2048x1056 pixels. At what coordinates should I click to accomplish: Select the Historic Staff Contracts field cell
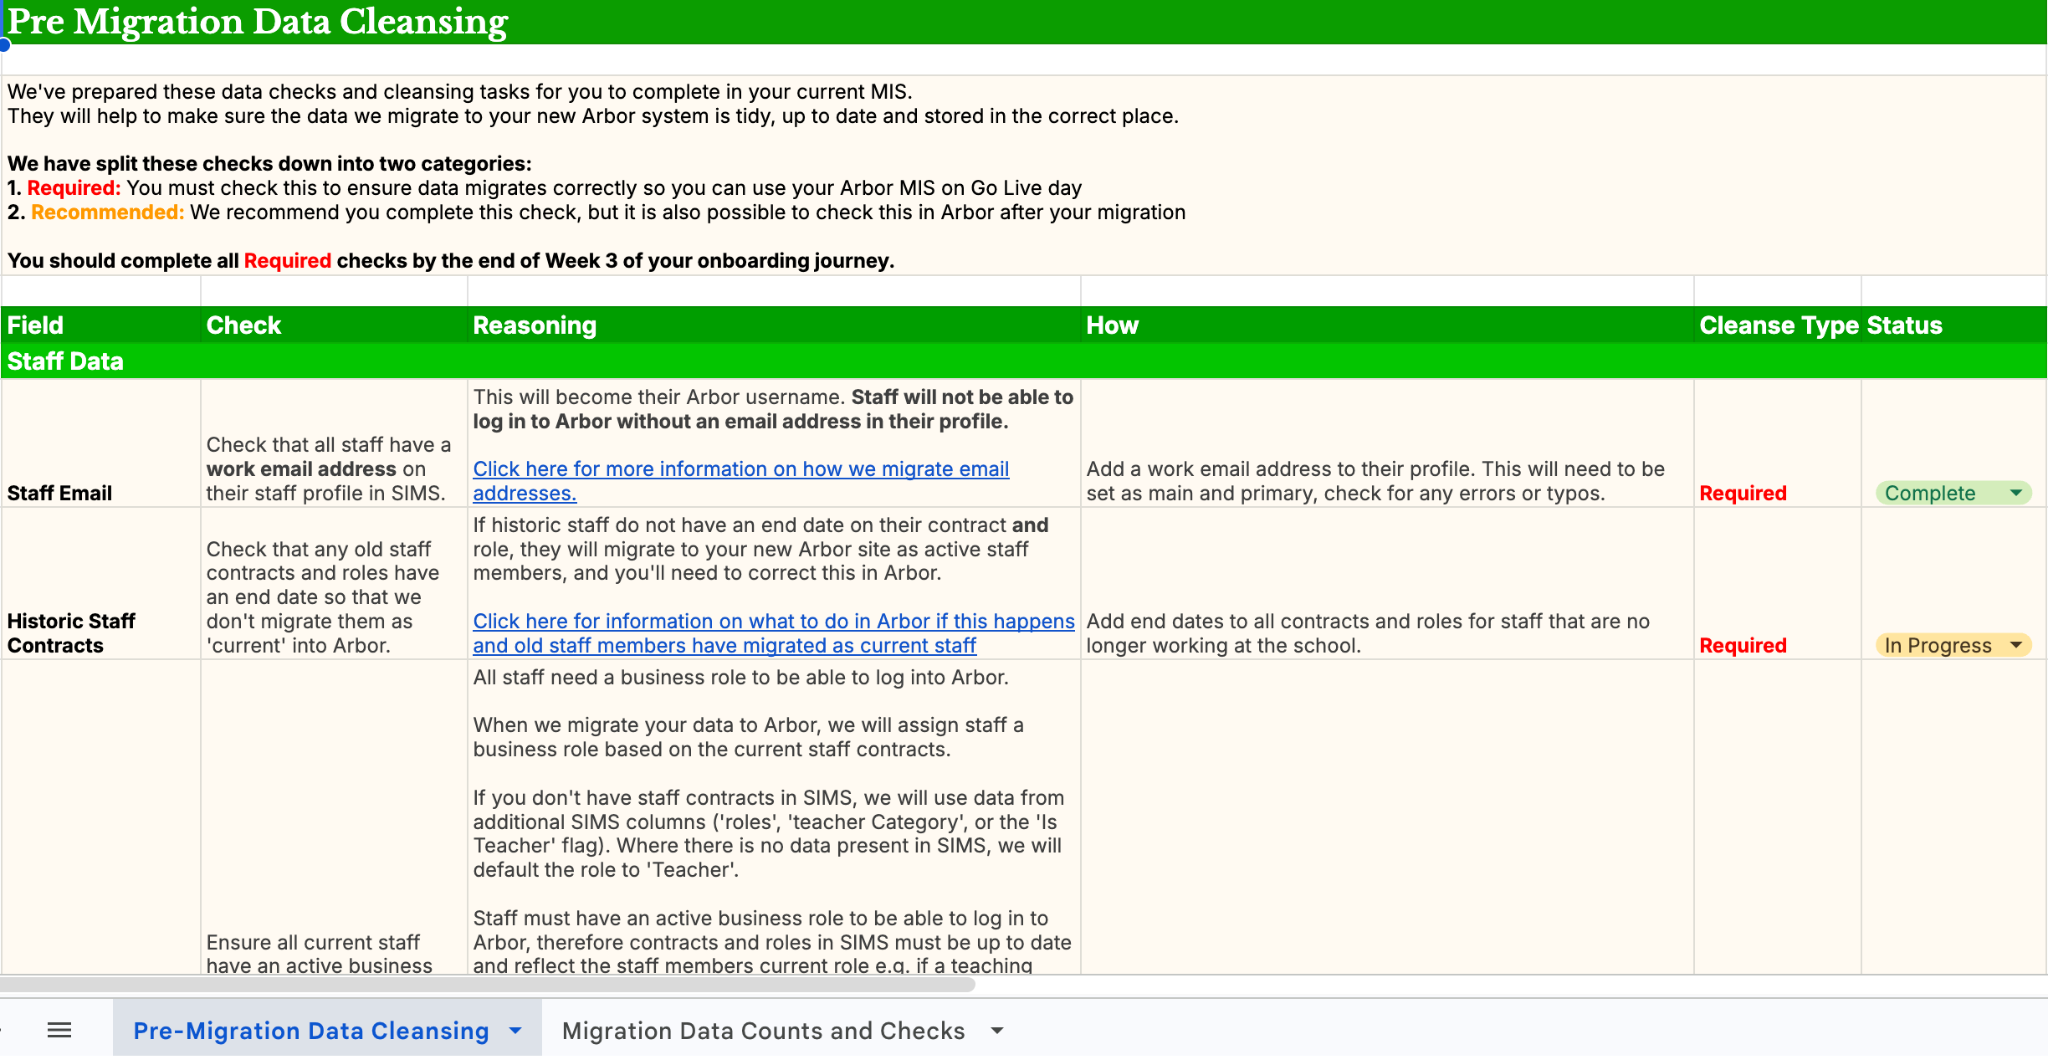(100, 584)
